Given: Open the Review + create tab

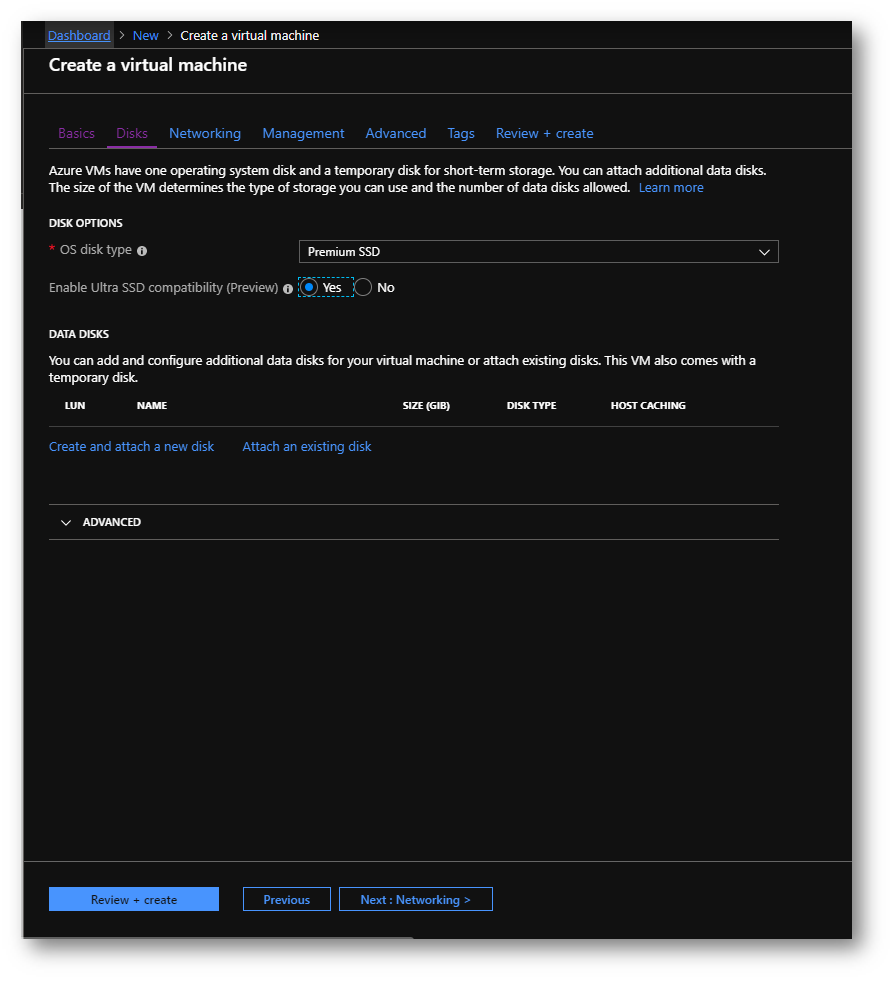Looking at the screenshot, I should coord(544,133).
